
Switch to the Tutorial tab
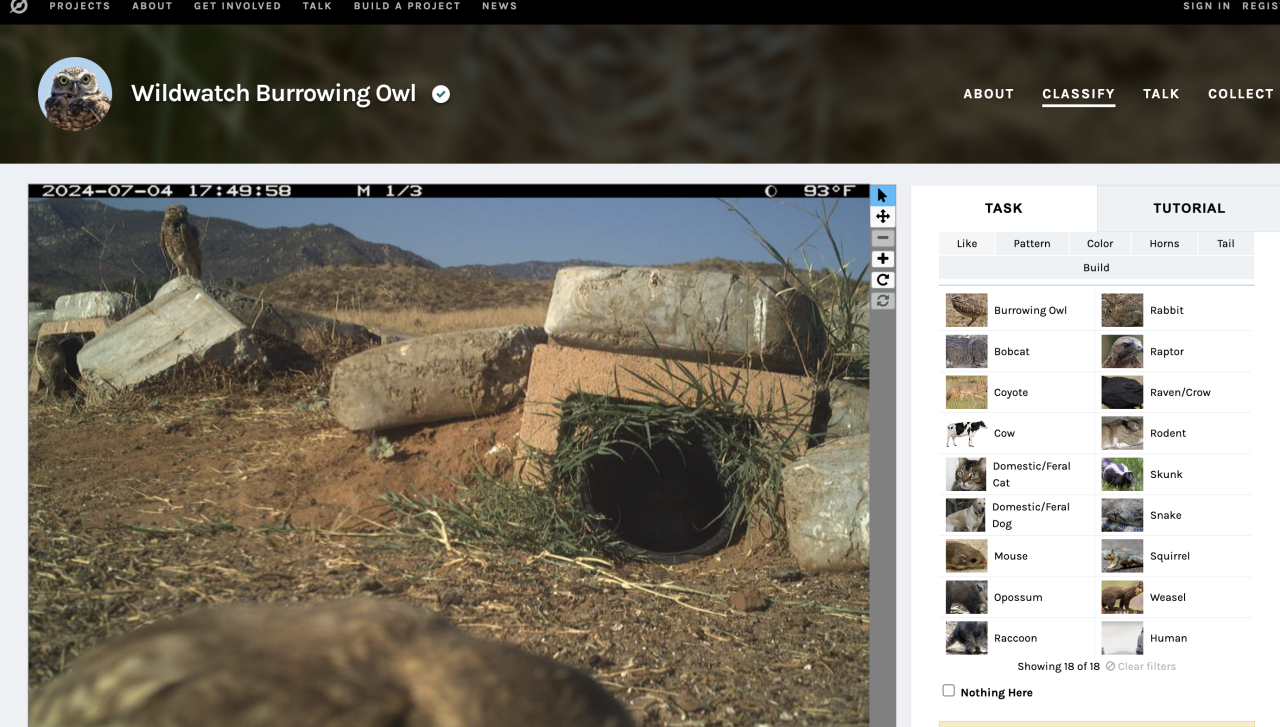tap(1189, 208)
